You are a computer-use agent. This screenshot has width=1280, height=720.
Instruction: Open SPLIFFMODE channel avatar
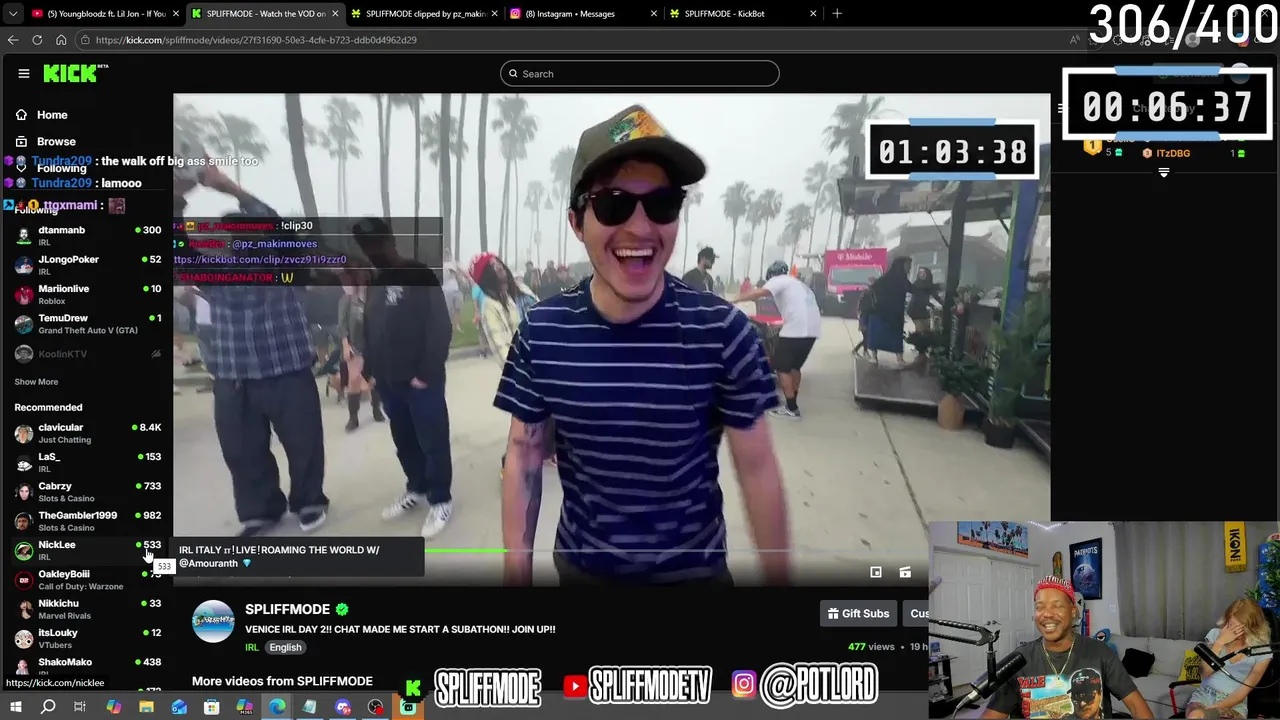pos(213,621)
